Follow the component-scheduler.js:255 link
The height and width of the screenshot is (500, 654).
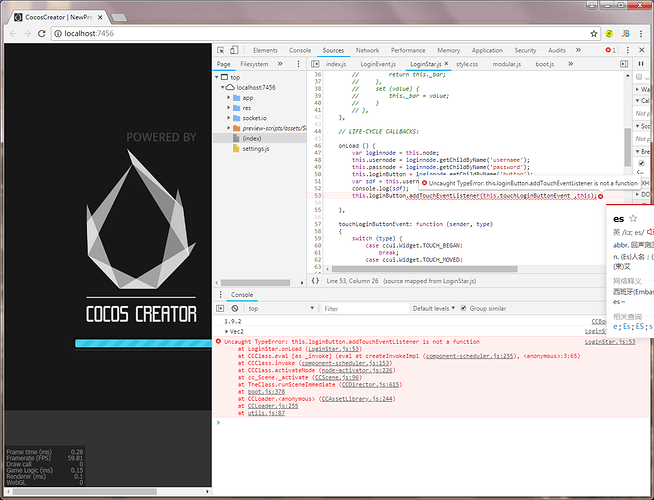tap(469, 356)
